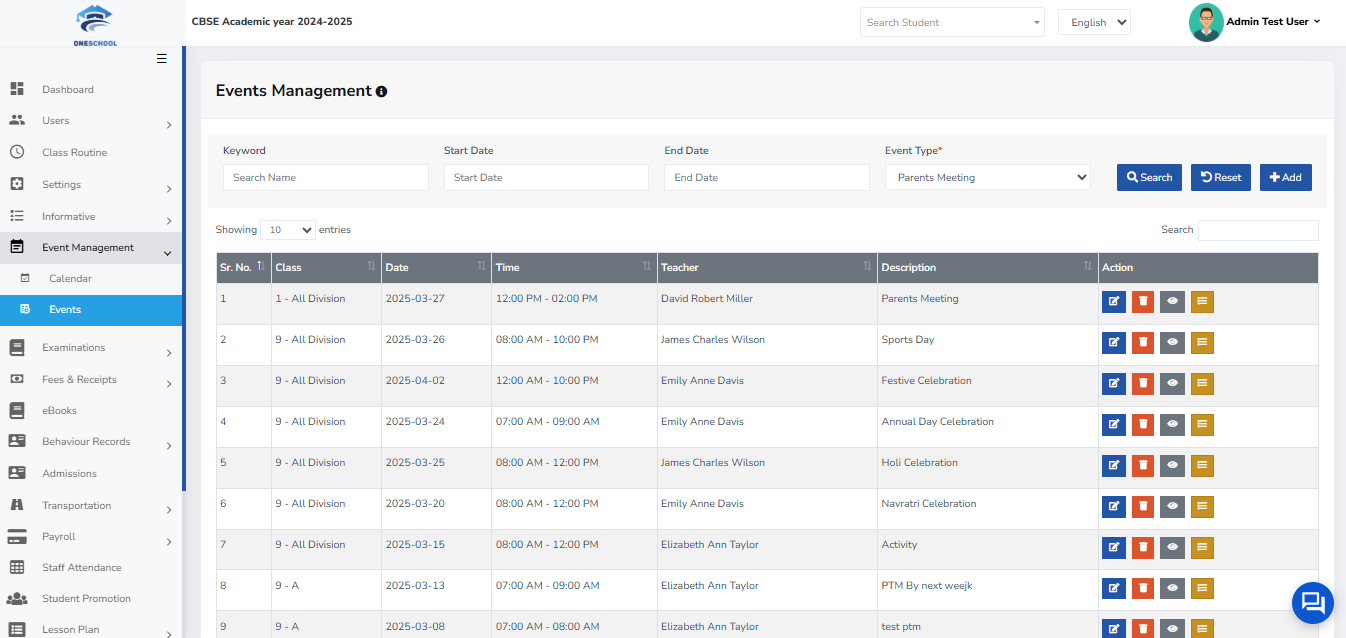Screen dimensions: 1346x638
Task: Click the OneSchool logo
Action: pyautogui.click(x=95, y=25)
